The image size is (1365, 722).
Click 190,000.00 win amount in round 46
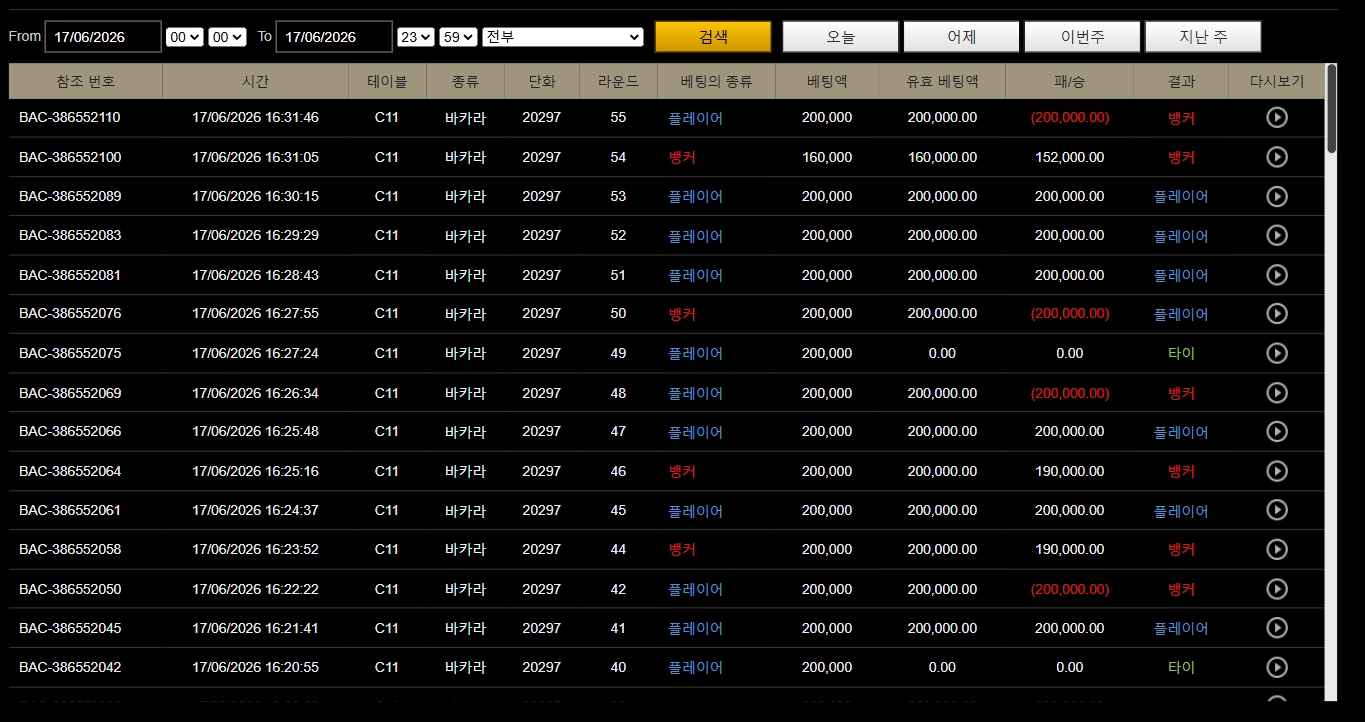coord(1069,471)
